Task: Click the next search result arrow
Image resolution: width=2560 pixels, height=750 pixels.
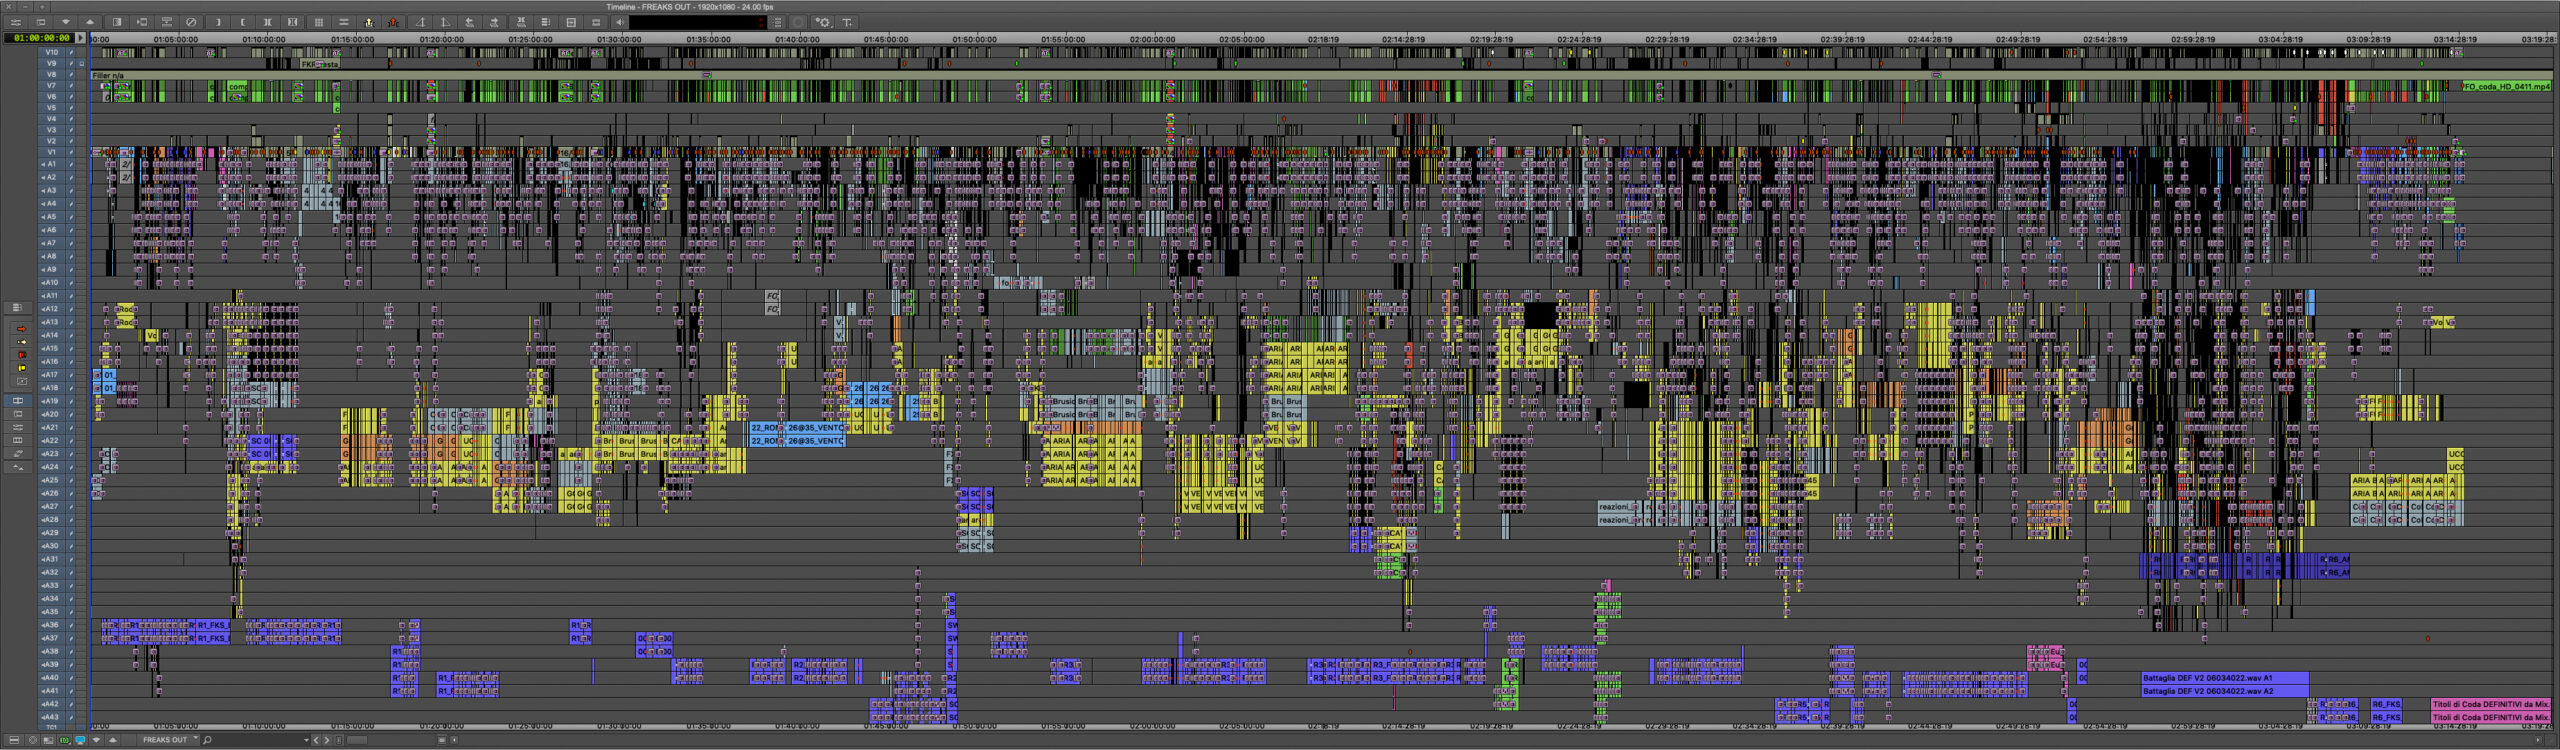Action: click(x=326, y=740)
